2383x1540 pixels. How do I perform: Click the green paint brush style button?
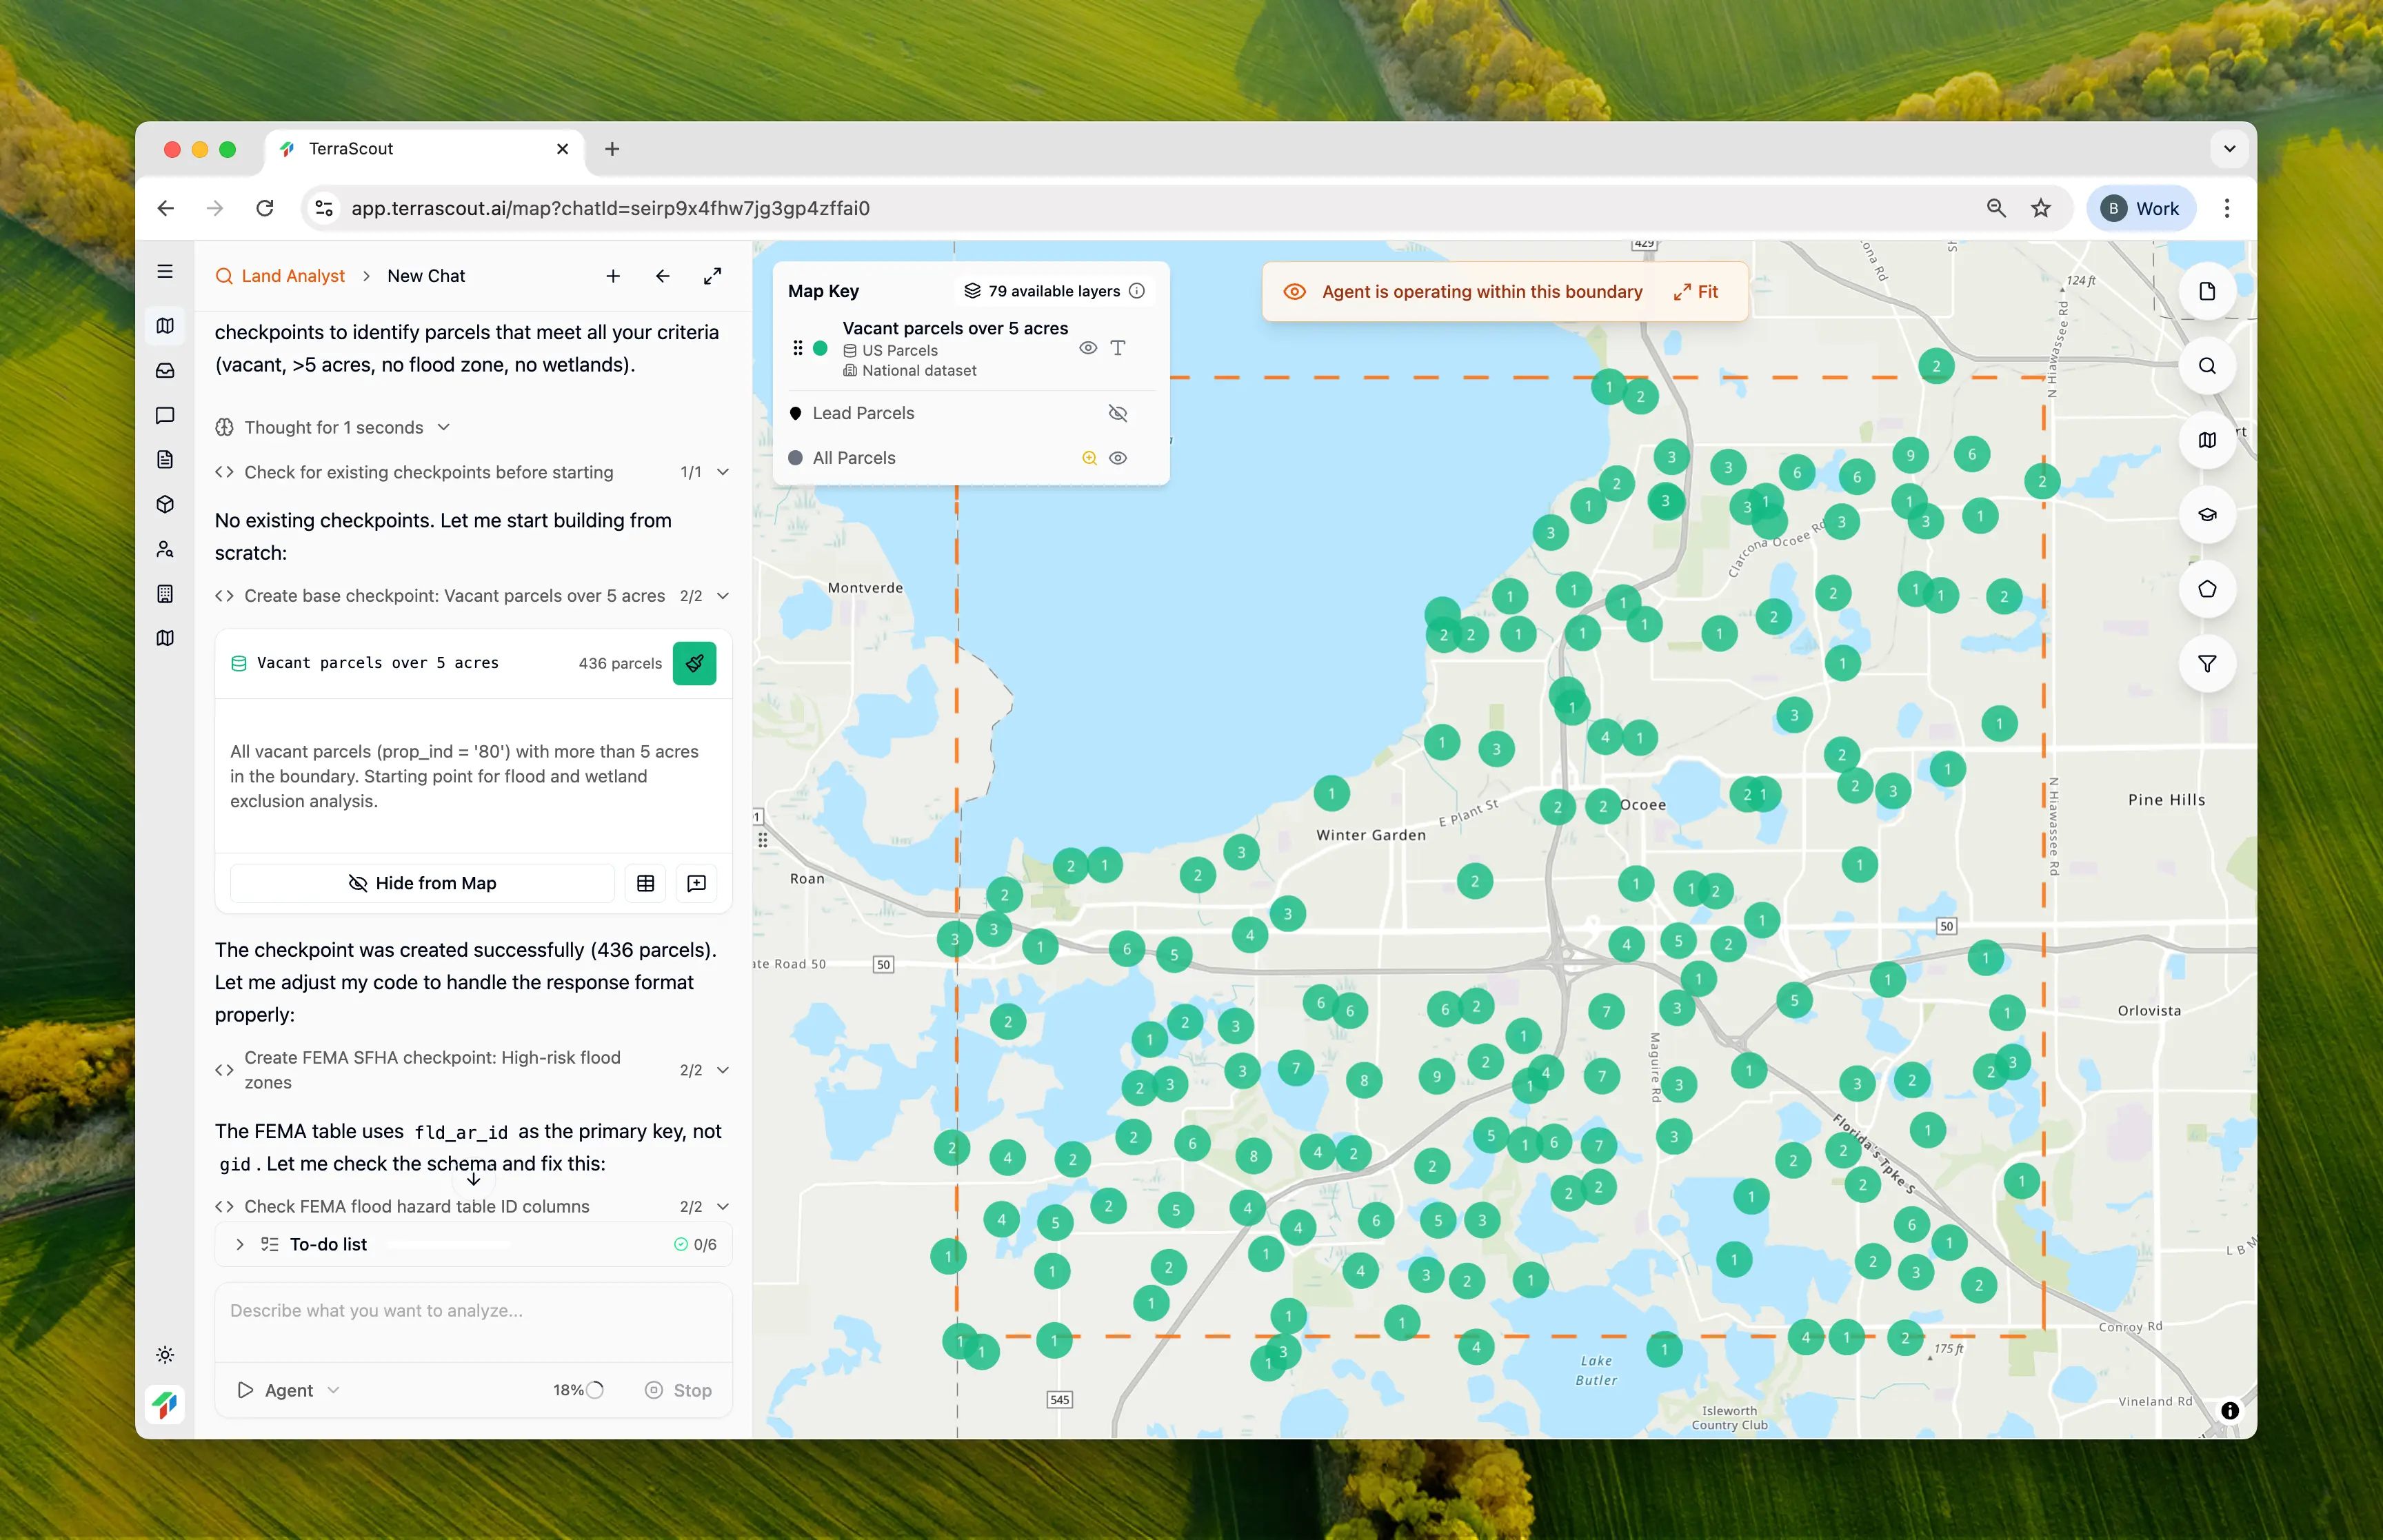pyautogui.click(x=694, y=663)
